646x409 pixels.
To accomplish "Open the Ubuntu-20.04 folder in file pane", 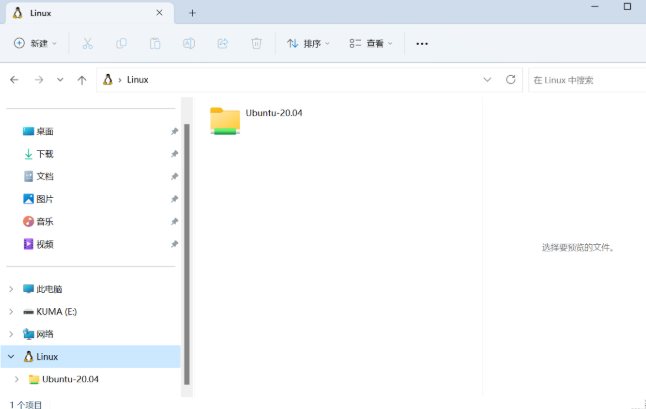I will click(256, 120).
